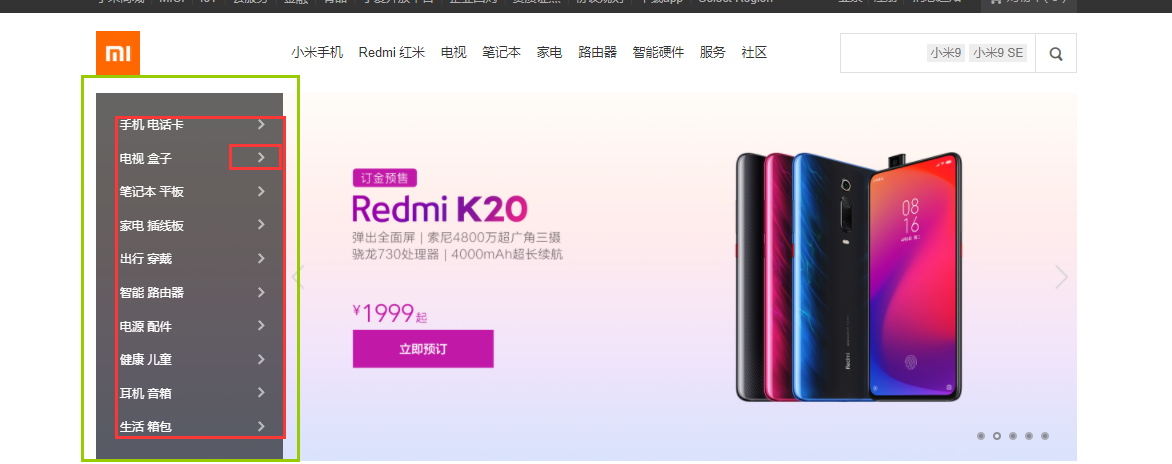Click chevron next to 电源 配件
1172x464 pixels.
tap(261, 326)
